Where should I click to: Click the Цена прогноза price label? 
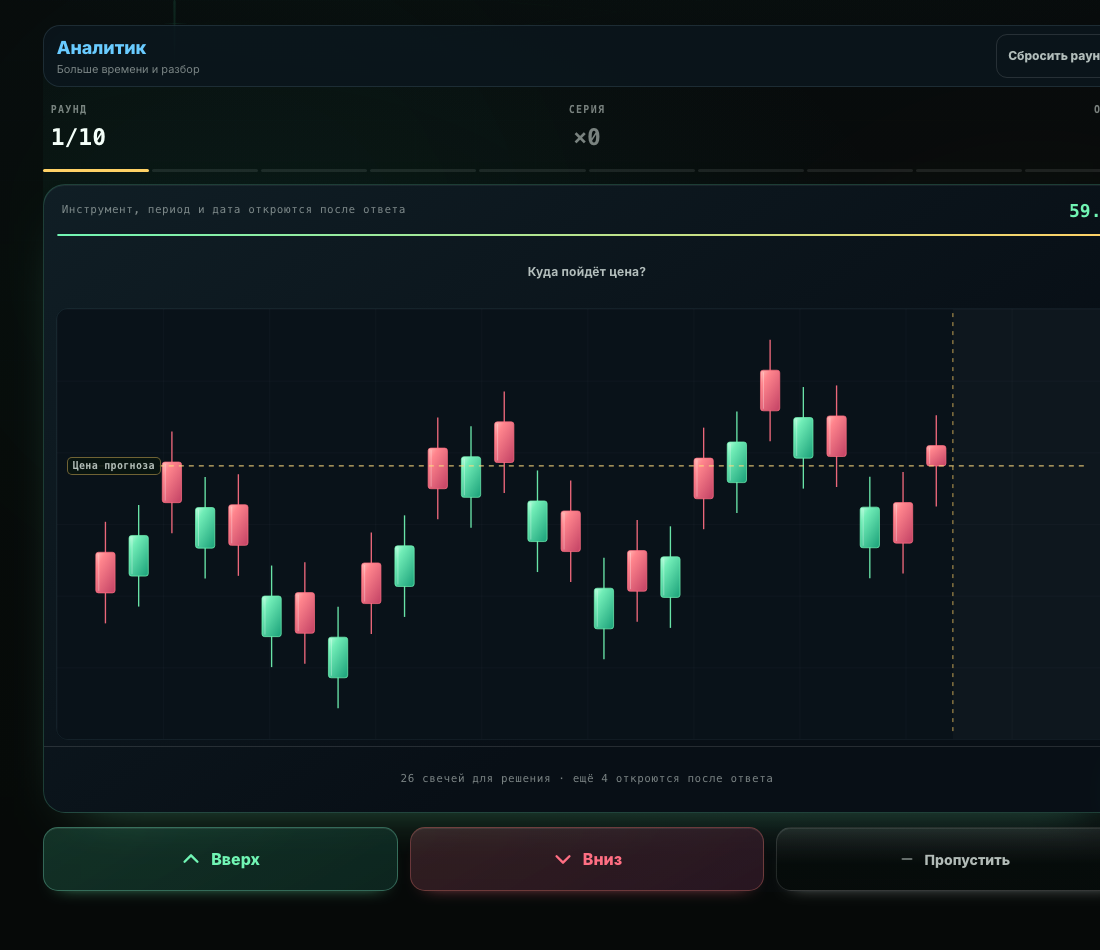[114, 465]
